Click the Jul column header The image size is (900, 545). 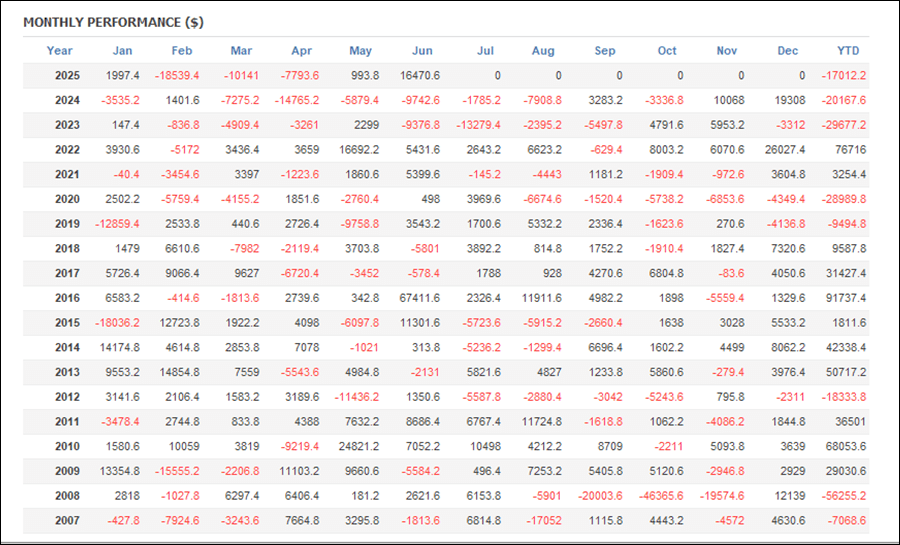(x=485, y=50)
